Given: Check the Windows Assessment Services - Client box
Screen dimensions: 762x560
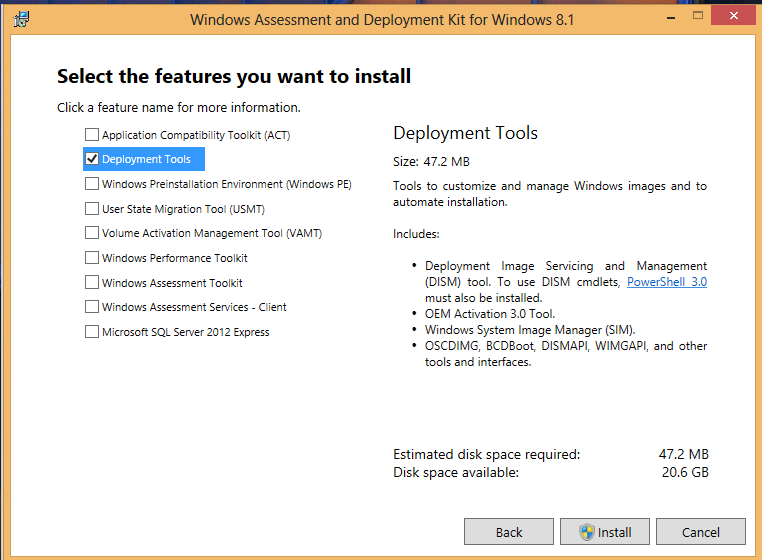Looking at the screenshot, I should point(92,307).
